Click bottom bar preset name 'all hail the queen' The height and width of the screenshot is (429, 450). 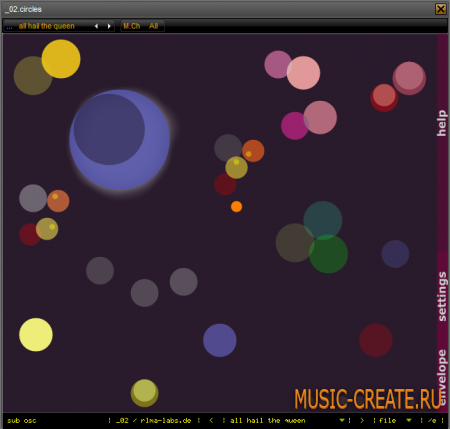click(x=268, y=421)
